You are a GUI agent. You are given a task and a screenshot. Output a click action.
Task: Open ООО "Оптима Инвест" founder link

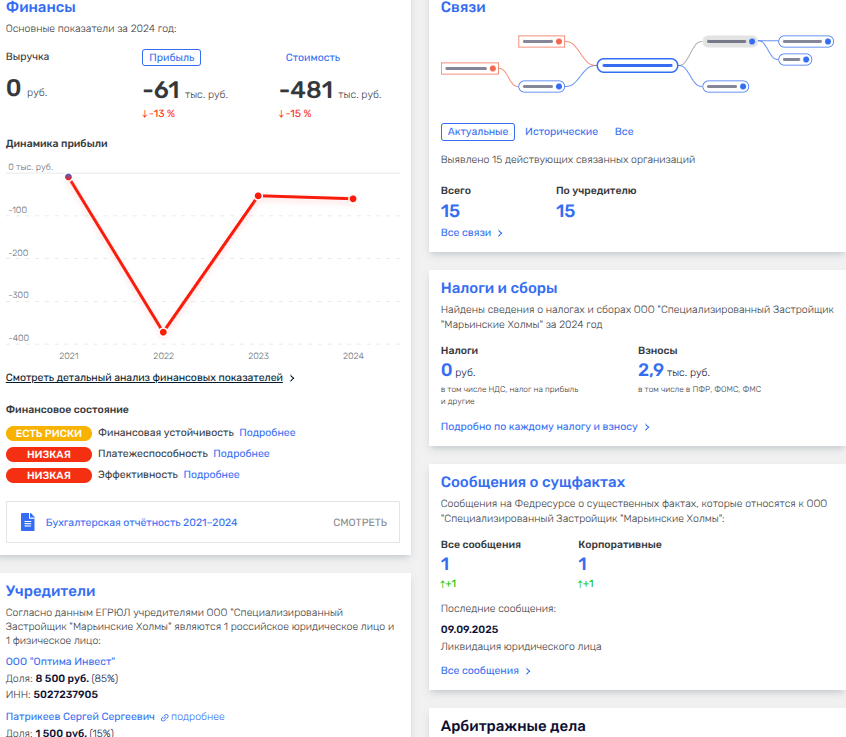click(x=61, y=661)
